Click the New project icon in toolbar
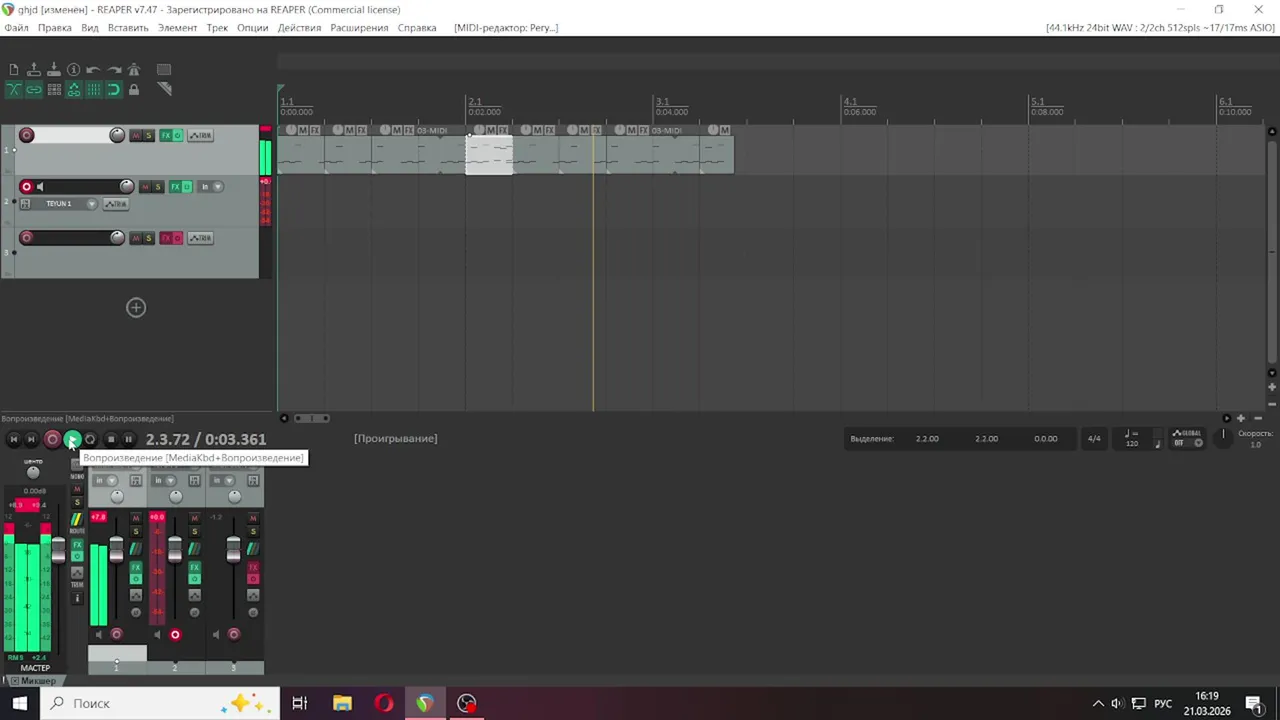 [13, 70]
